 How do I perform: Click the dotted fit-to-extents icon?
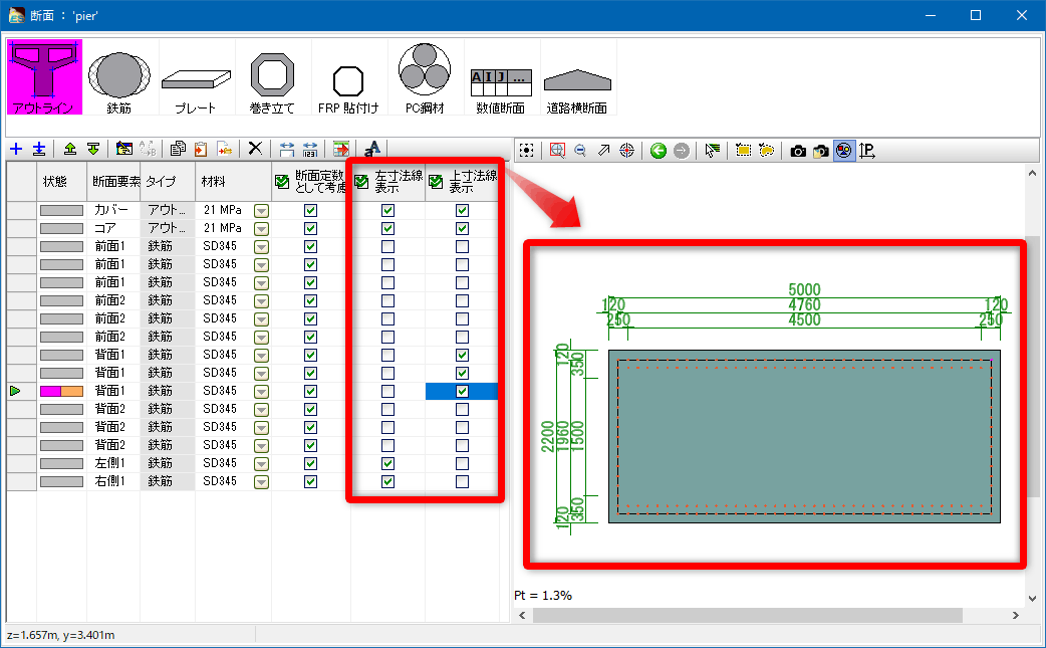pos(526,151)
